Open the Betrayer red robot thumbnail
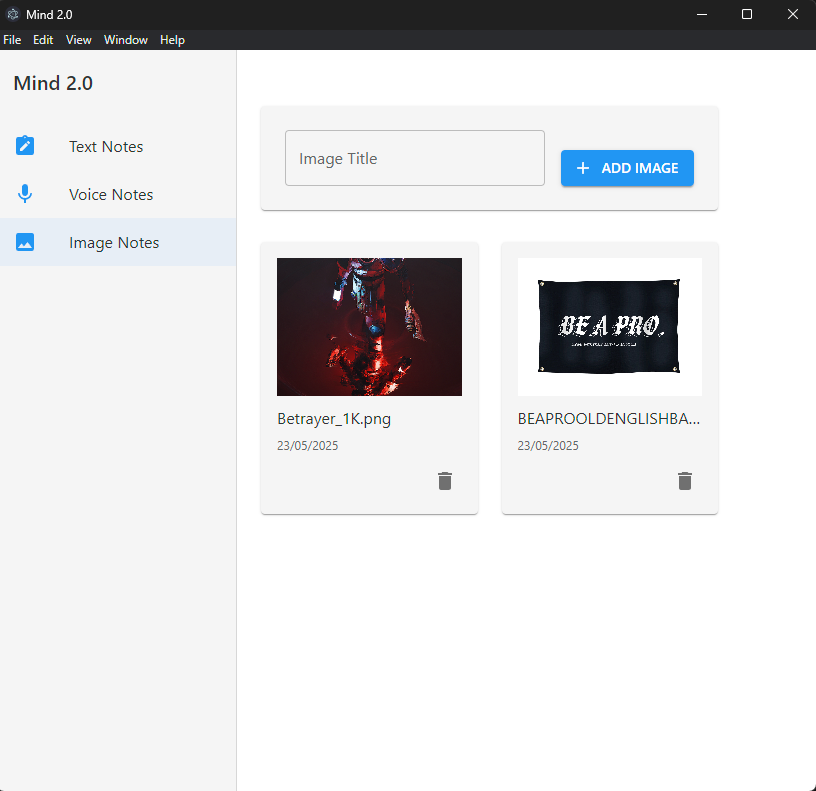The height and width of the screenshot is (791, 816). [x=369, y=327]
